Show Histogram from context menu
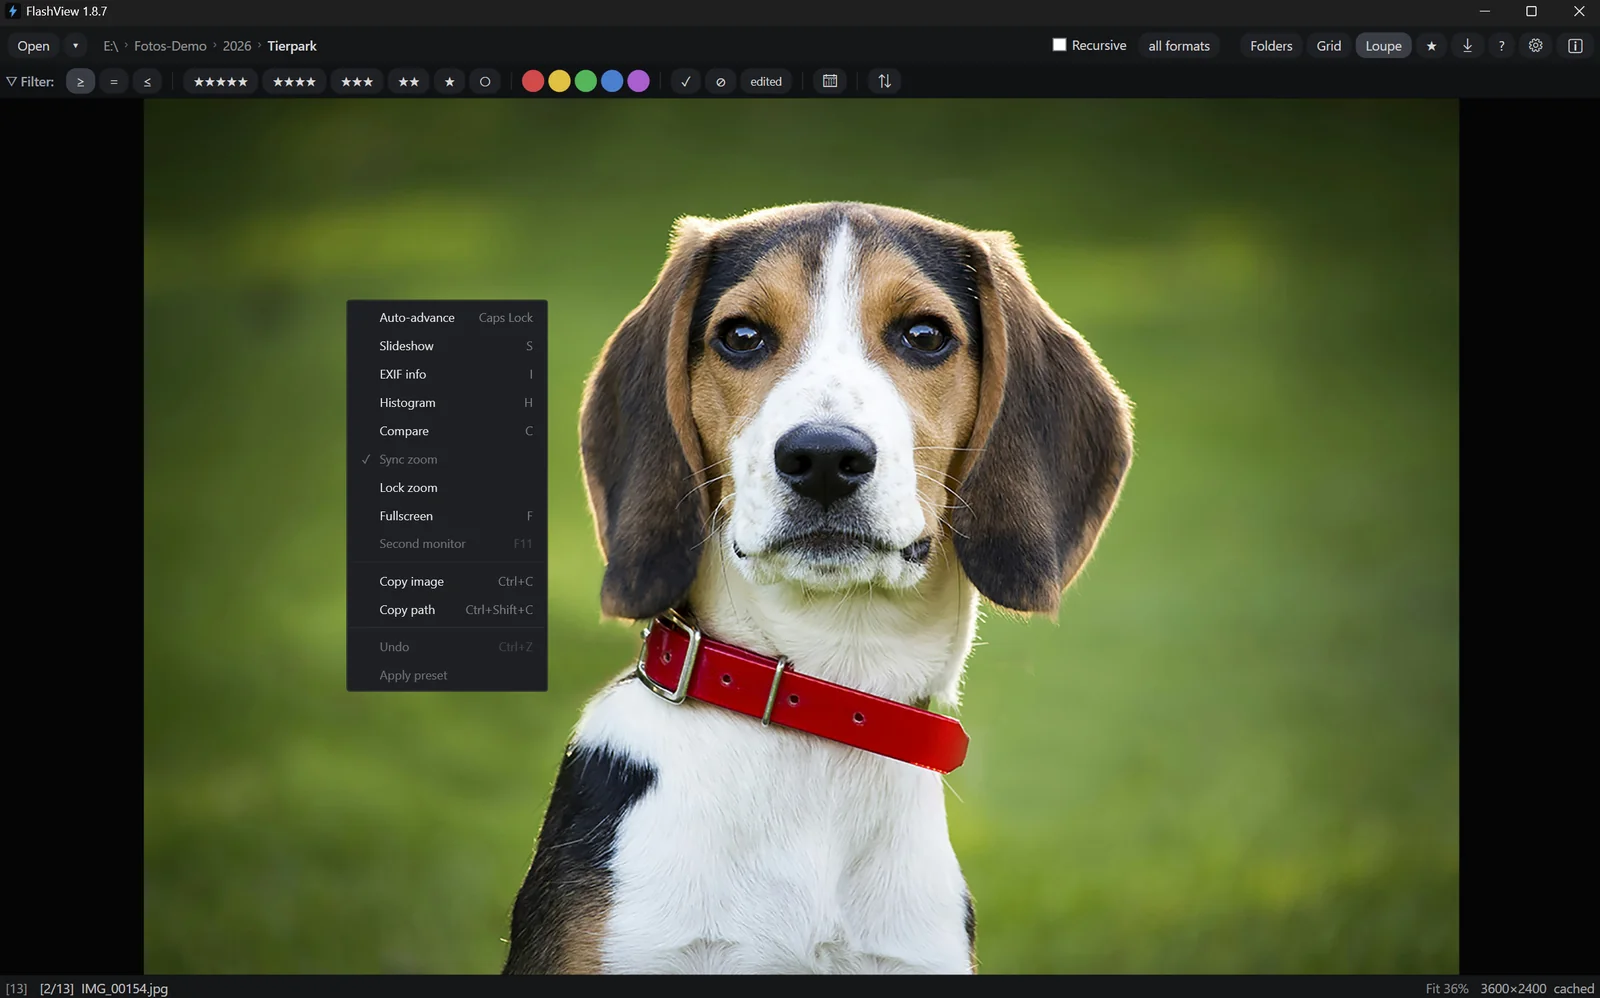 (447, 403)
